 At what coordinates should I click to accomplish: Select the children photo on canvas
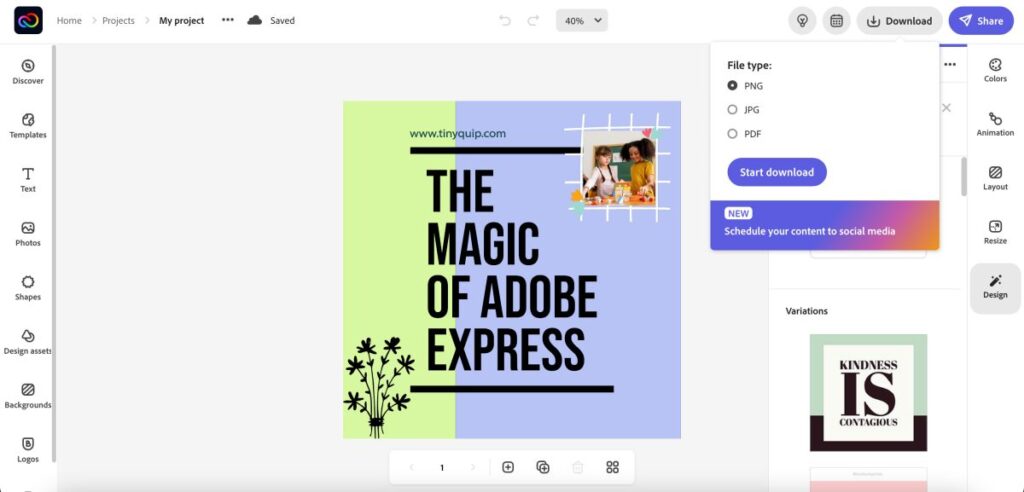pyautogui.click(x=619, y=168)
